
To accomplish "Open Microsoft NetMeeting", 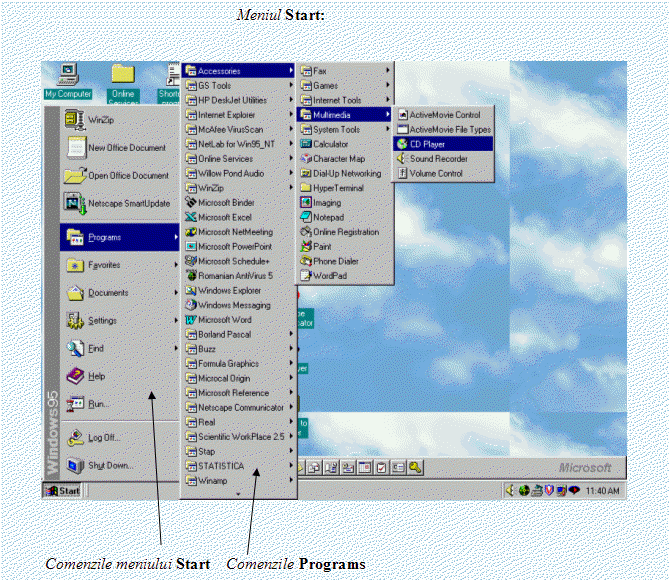I will pyautogui.click(x=239, y=232).
